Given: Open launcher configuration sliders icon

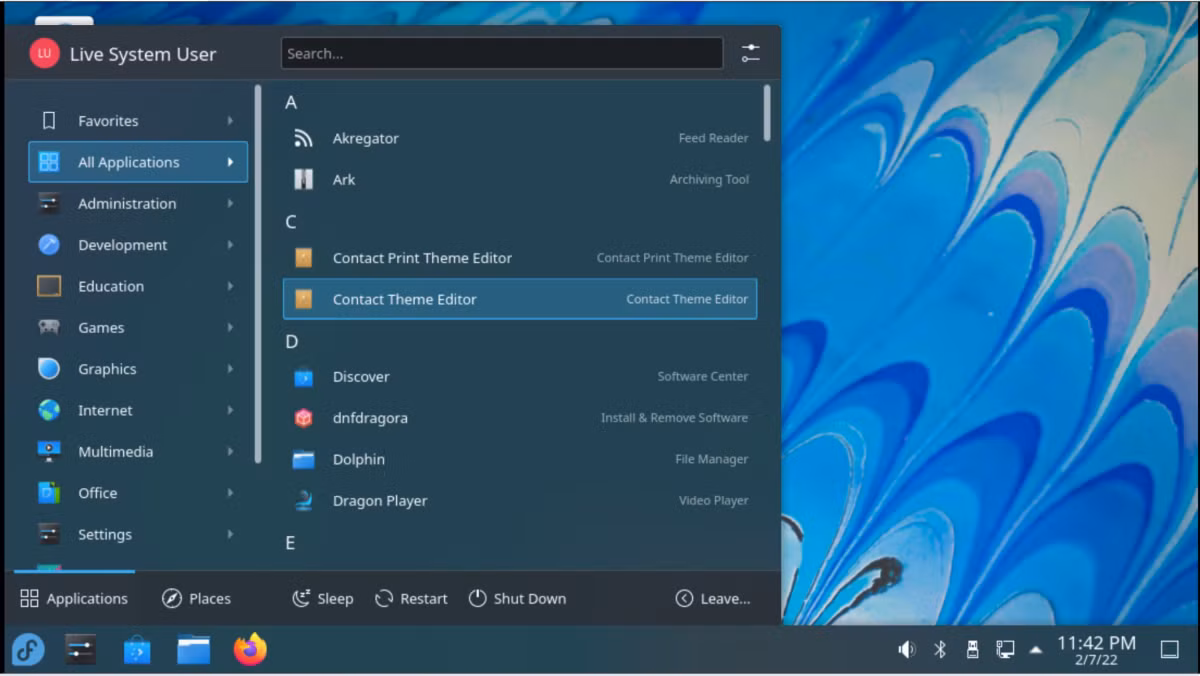Looking at the screenshot, I should [751, 54].
